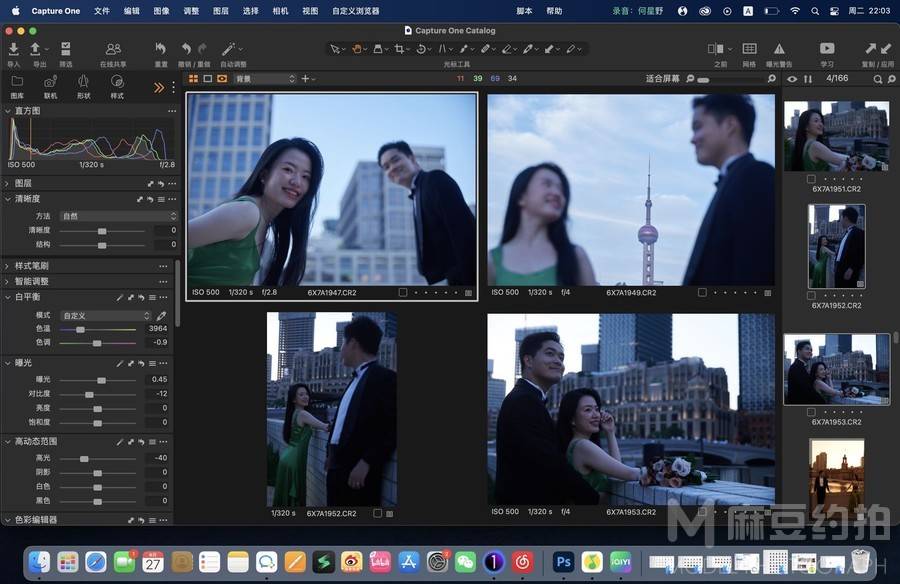Expand the Smart Adjustments (智能调整) panel
Screen dimensions: 900x584
click(7, 281)
